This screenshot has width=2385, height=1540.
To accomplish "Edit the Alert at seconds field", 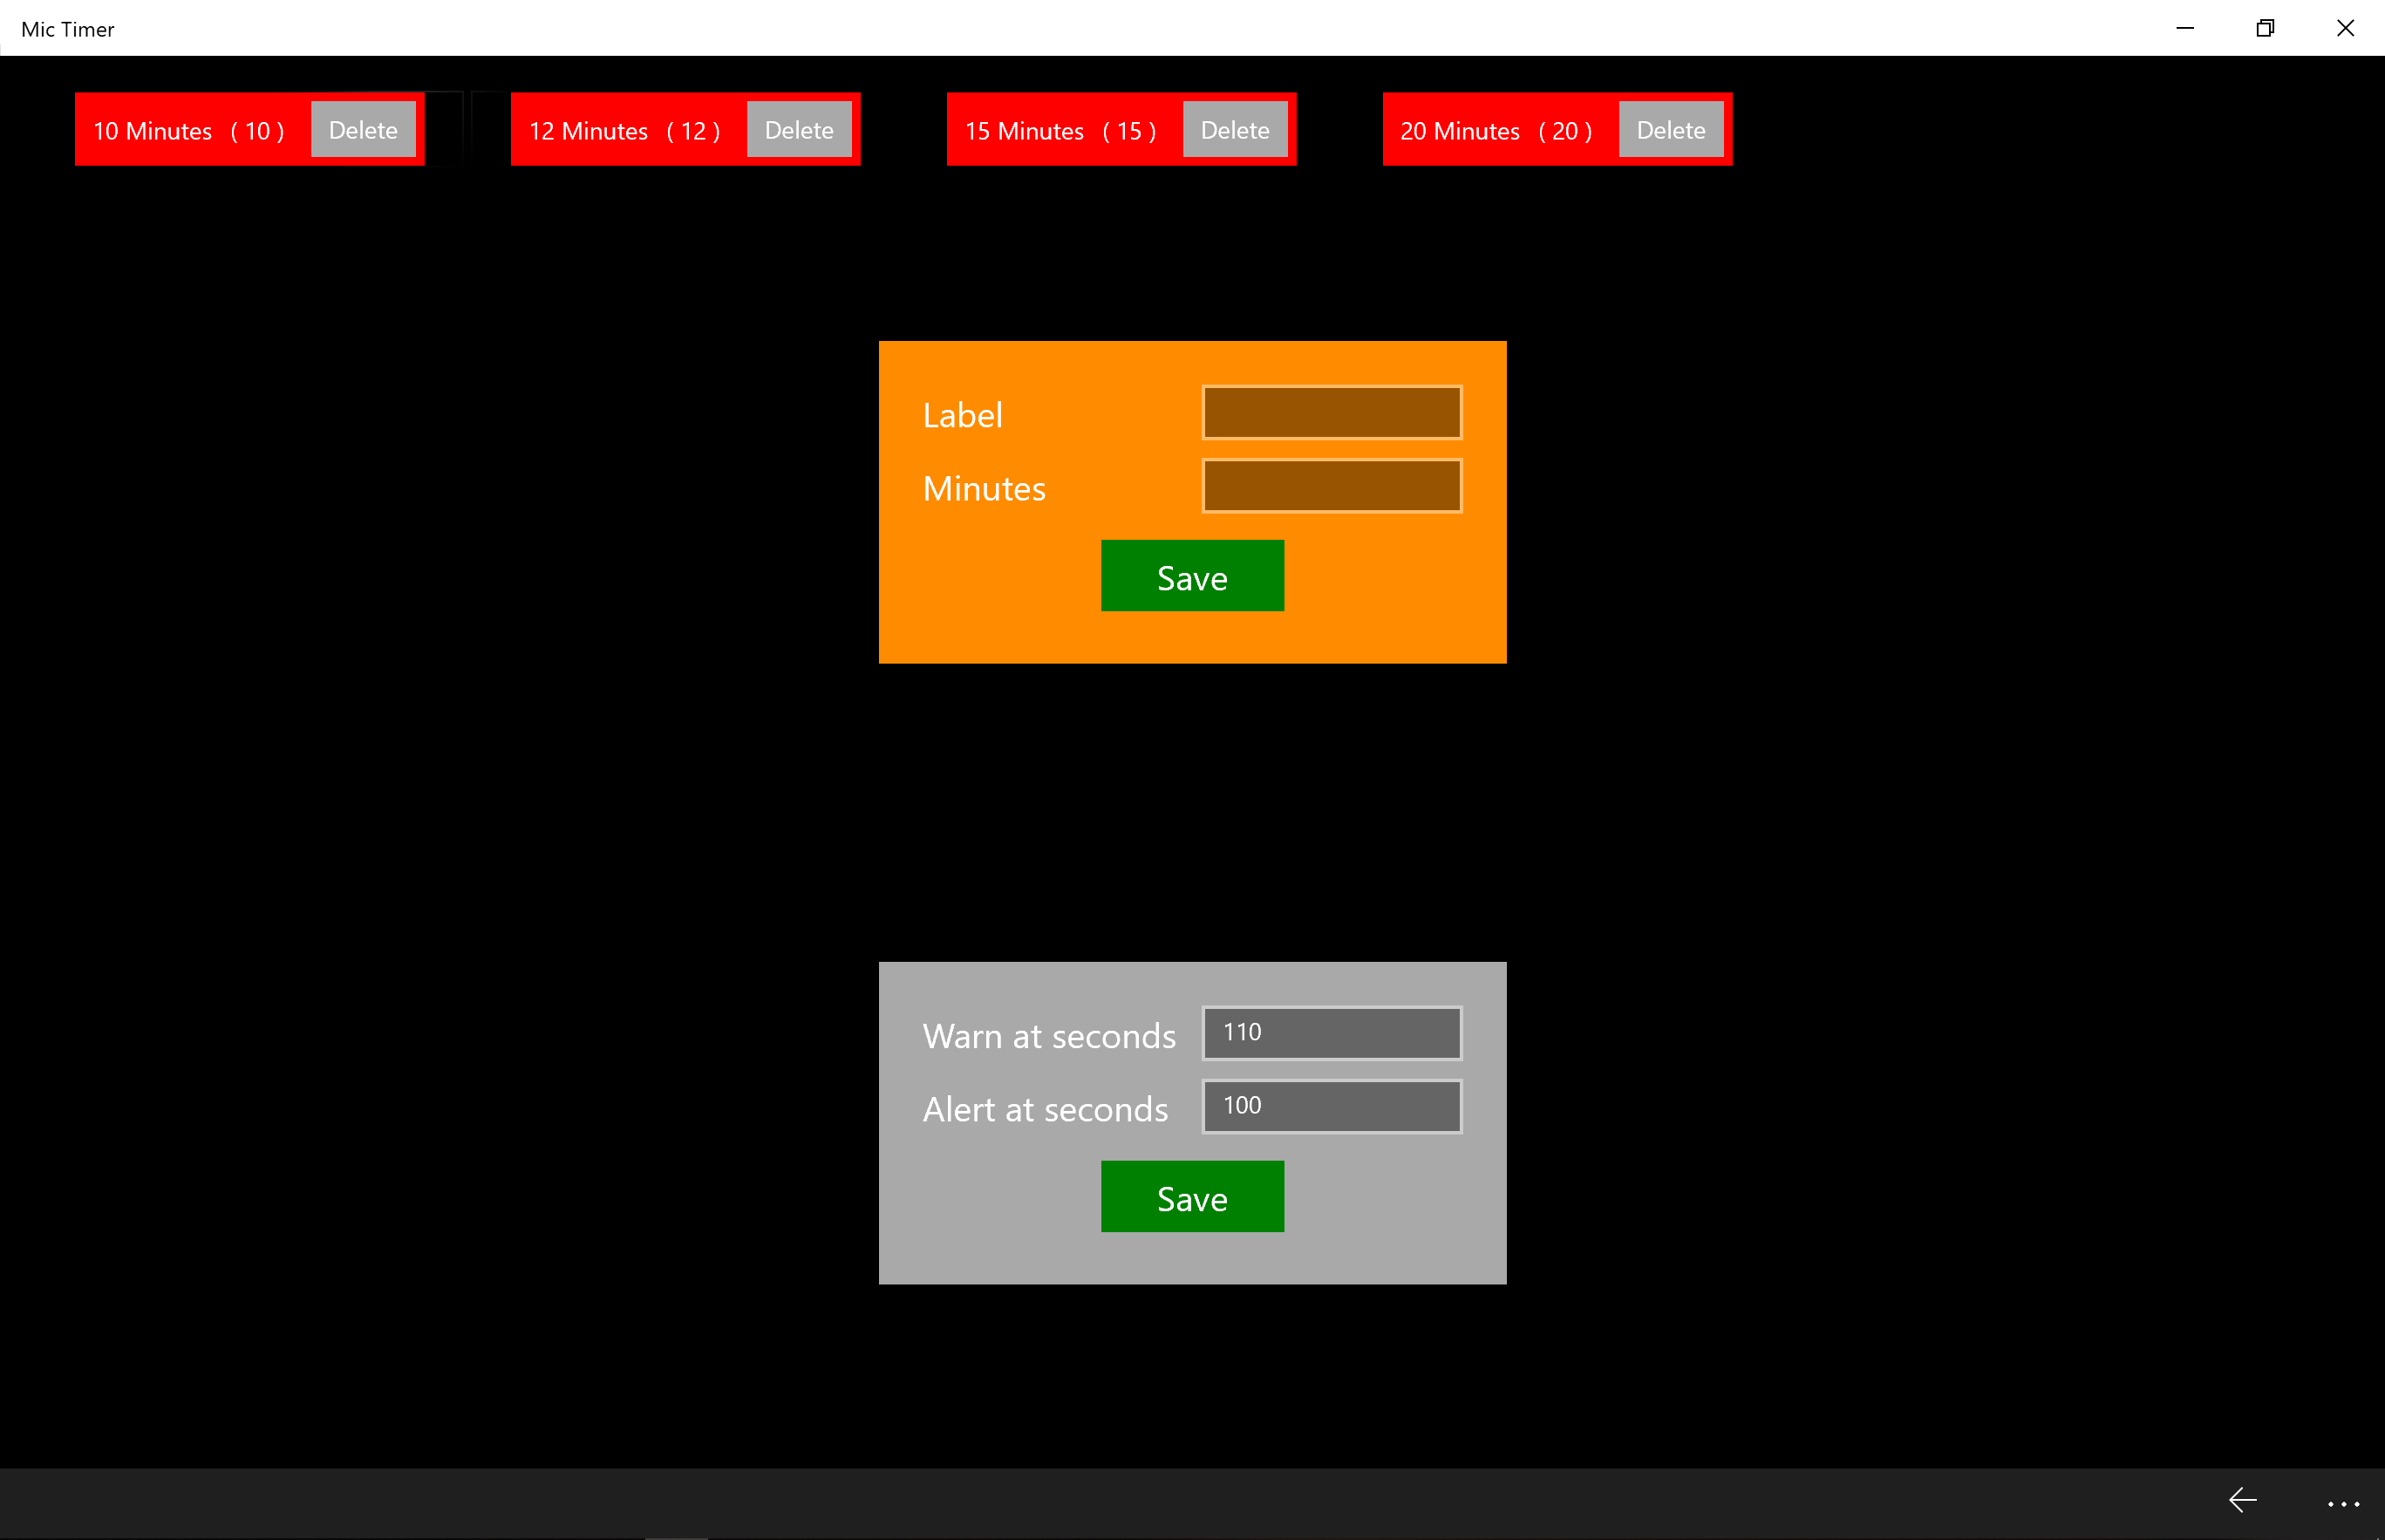I will (x=1331, y=1106).
